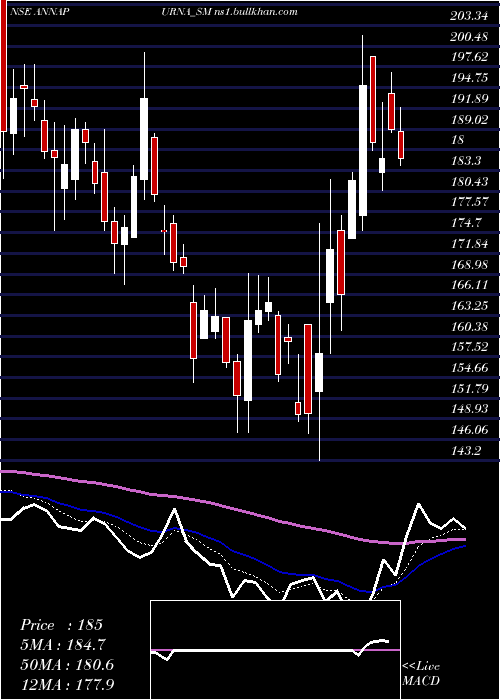Click the 180.43 price axis label
This screenshot has width=500, height=700.
pos(469,182)
